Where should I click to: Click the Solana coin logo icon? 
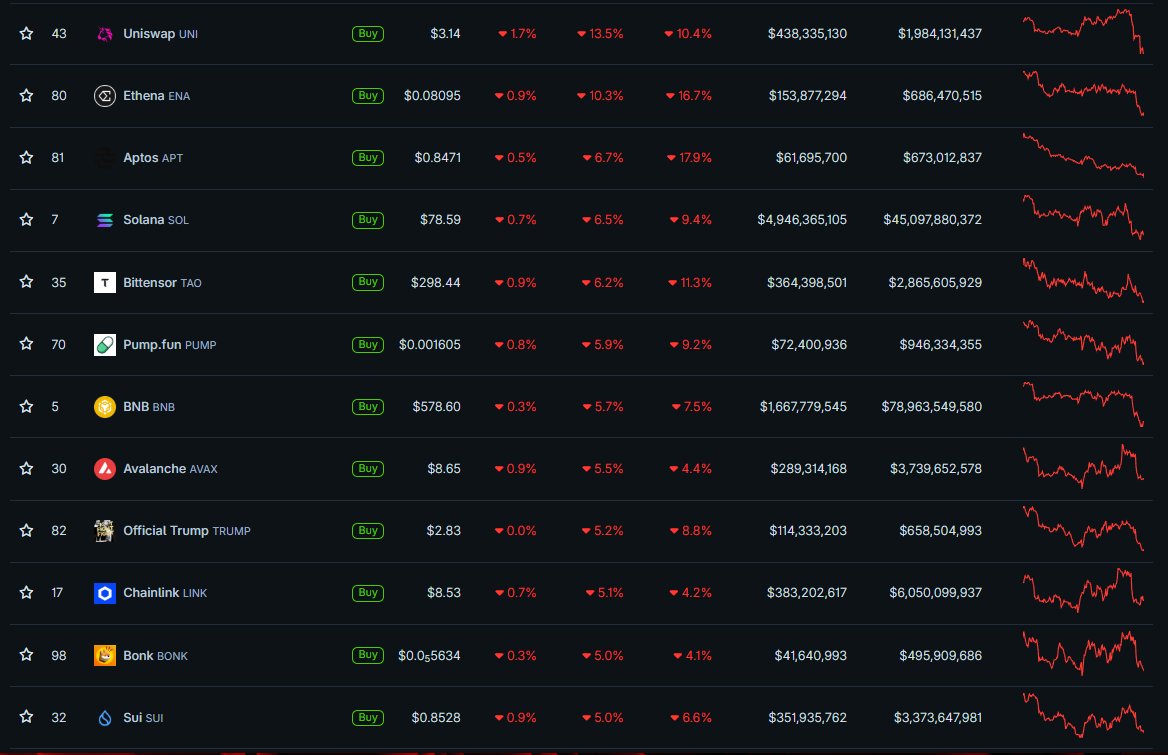[x=105, y=220]
